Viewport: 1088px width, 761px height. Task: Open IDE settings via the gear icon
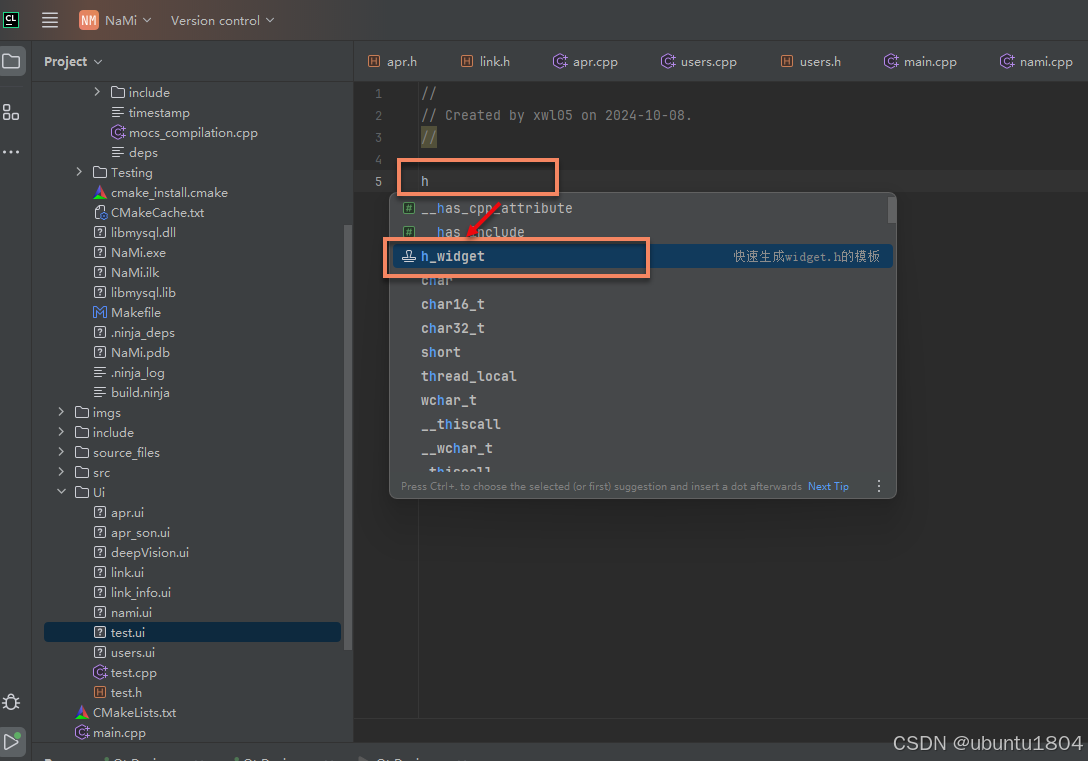click(x=12, y=702)
